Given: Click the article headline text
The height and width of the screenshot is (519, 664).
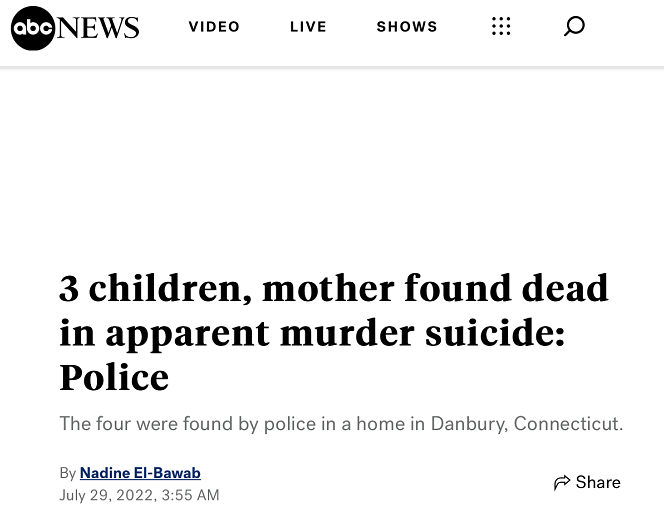Looking at the screenshot, I should pos(334,333).
